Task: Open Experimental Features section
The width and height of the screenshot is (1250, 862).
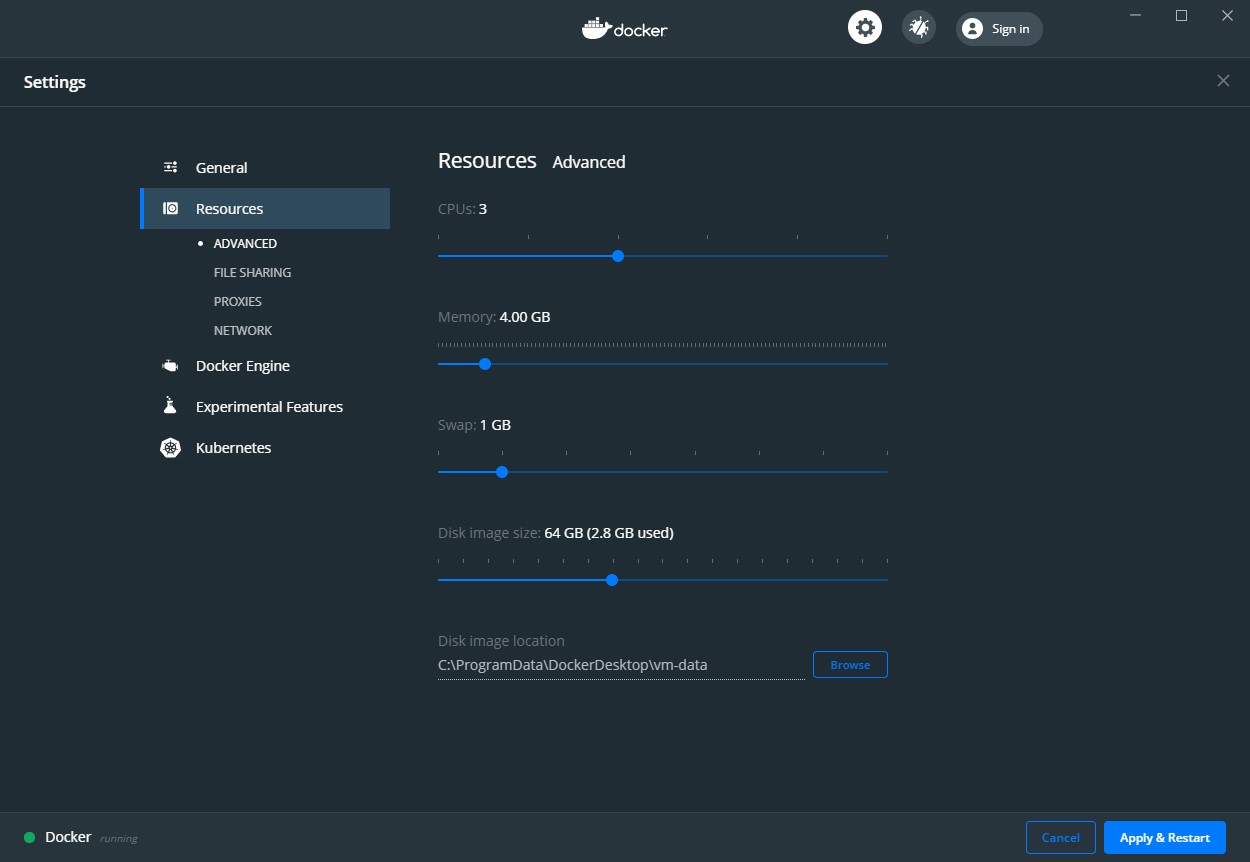Action: pos(269,407)
